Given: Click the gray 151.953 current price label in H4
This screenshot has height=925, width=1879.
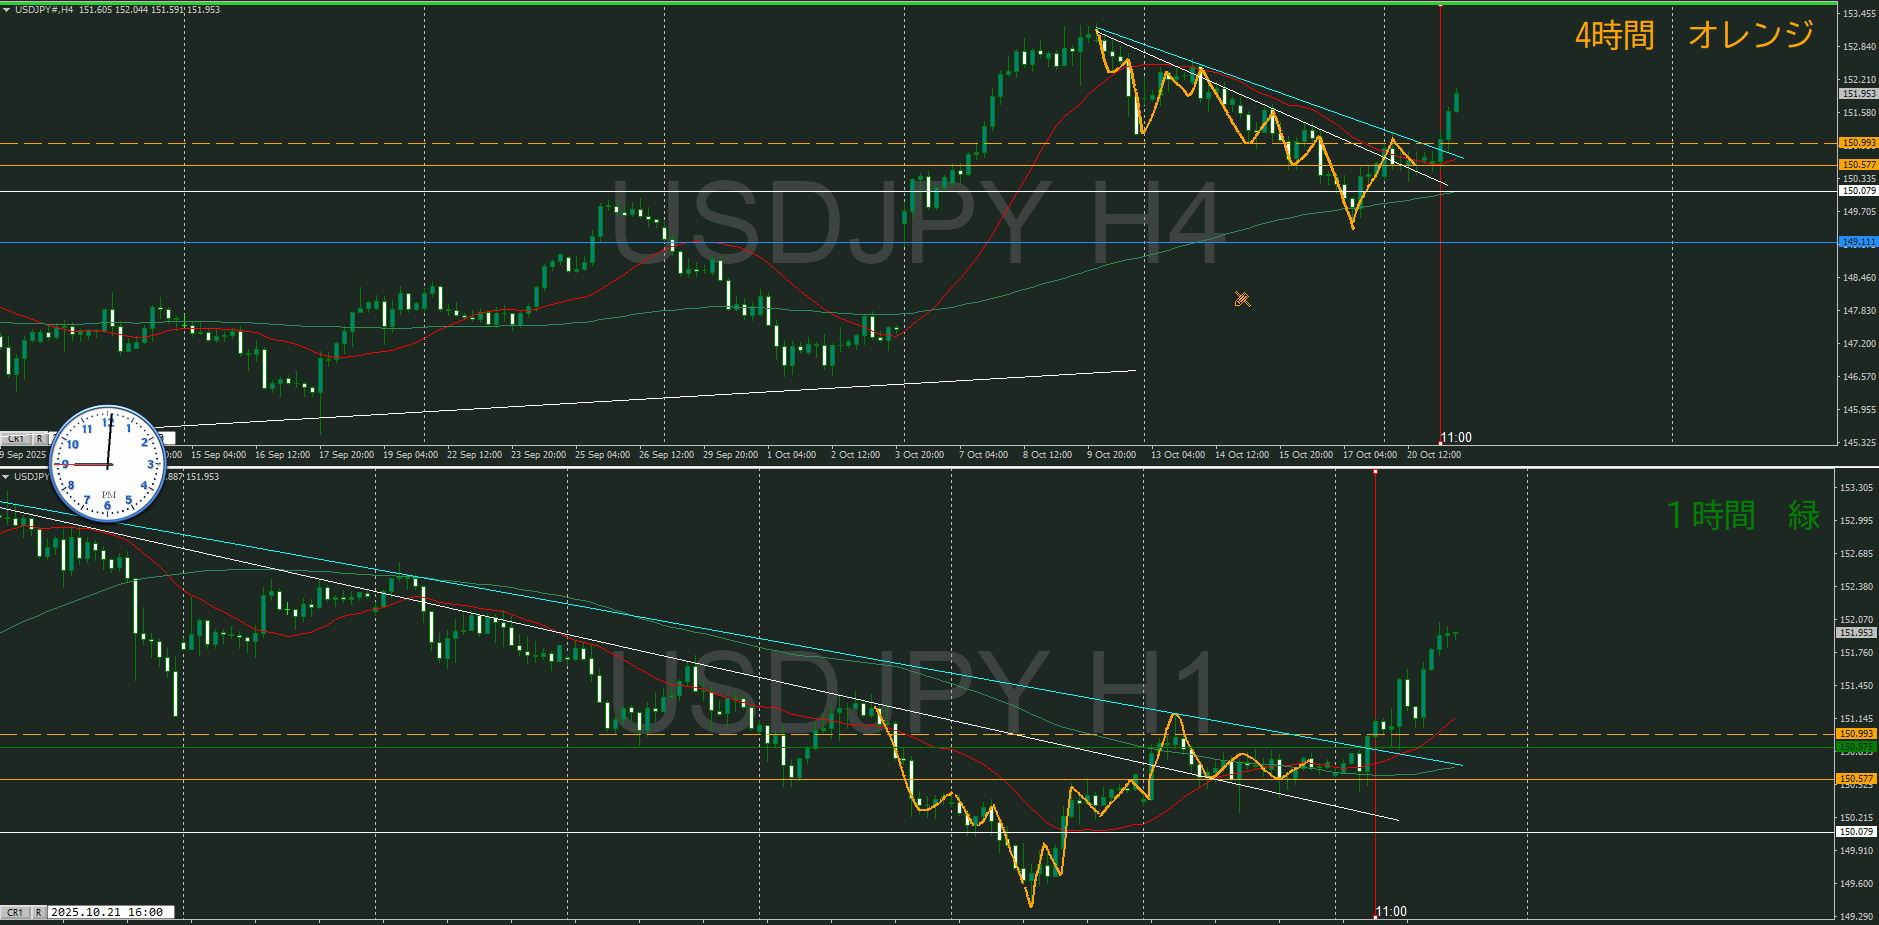Looking at the screenshot, I should click(1858, 94).
